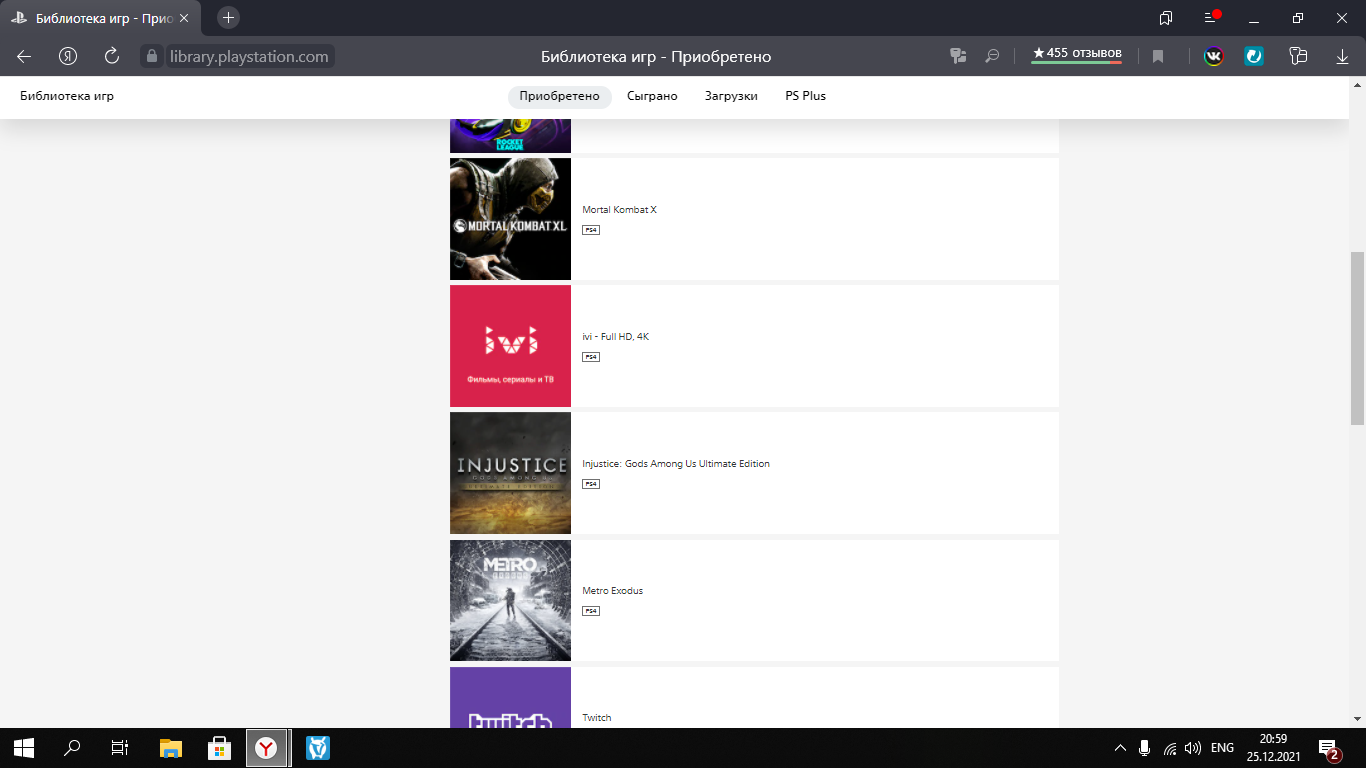Click the Библиотека игр page heading
The height and width of the screenshot is (768, 1366).
coord(67,96)
